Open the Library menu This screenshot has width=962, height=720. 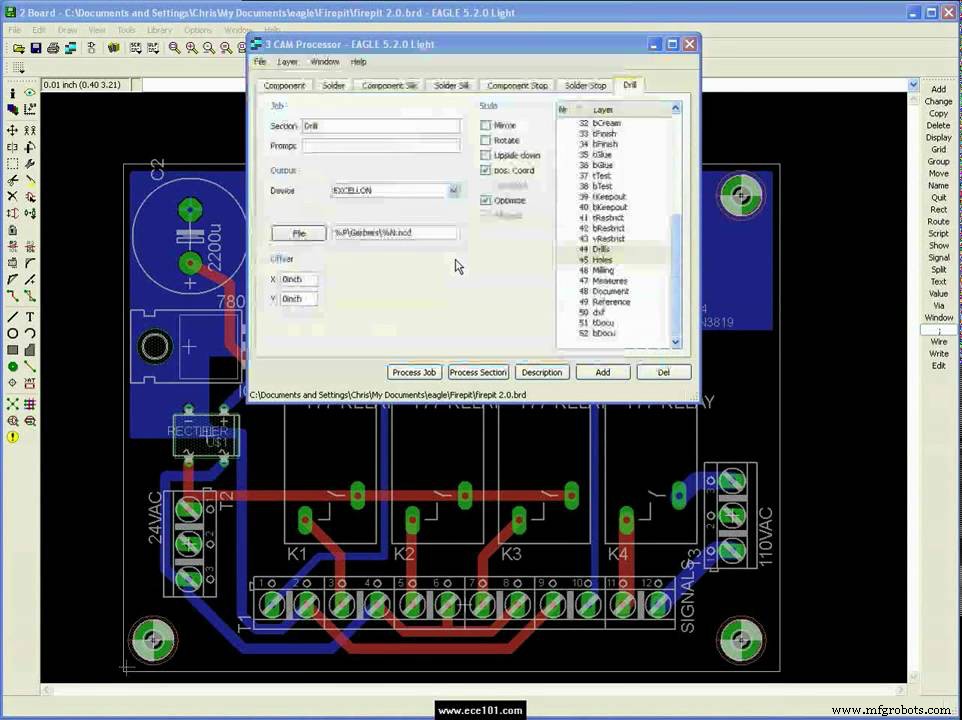click(x=160, y=29)
